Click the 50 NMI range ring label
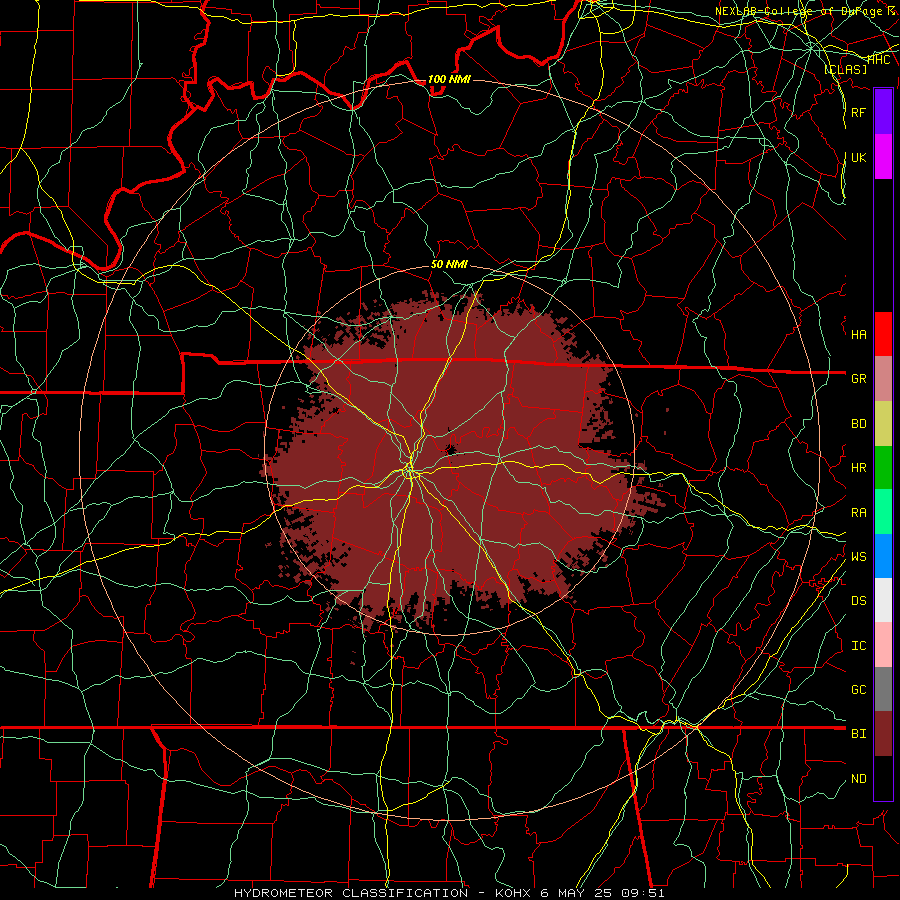The height and width of the screenshot is (900, 900). point(449,265)
